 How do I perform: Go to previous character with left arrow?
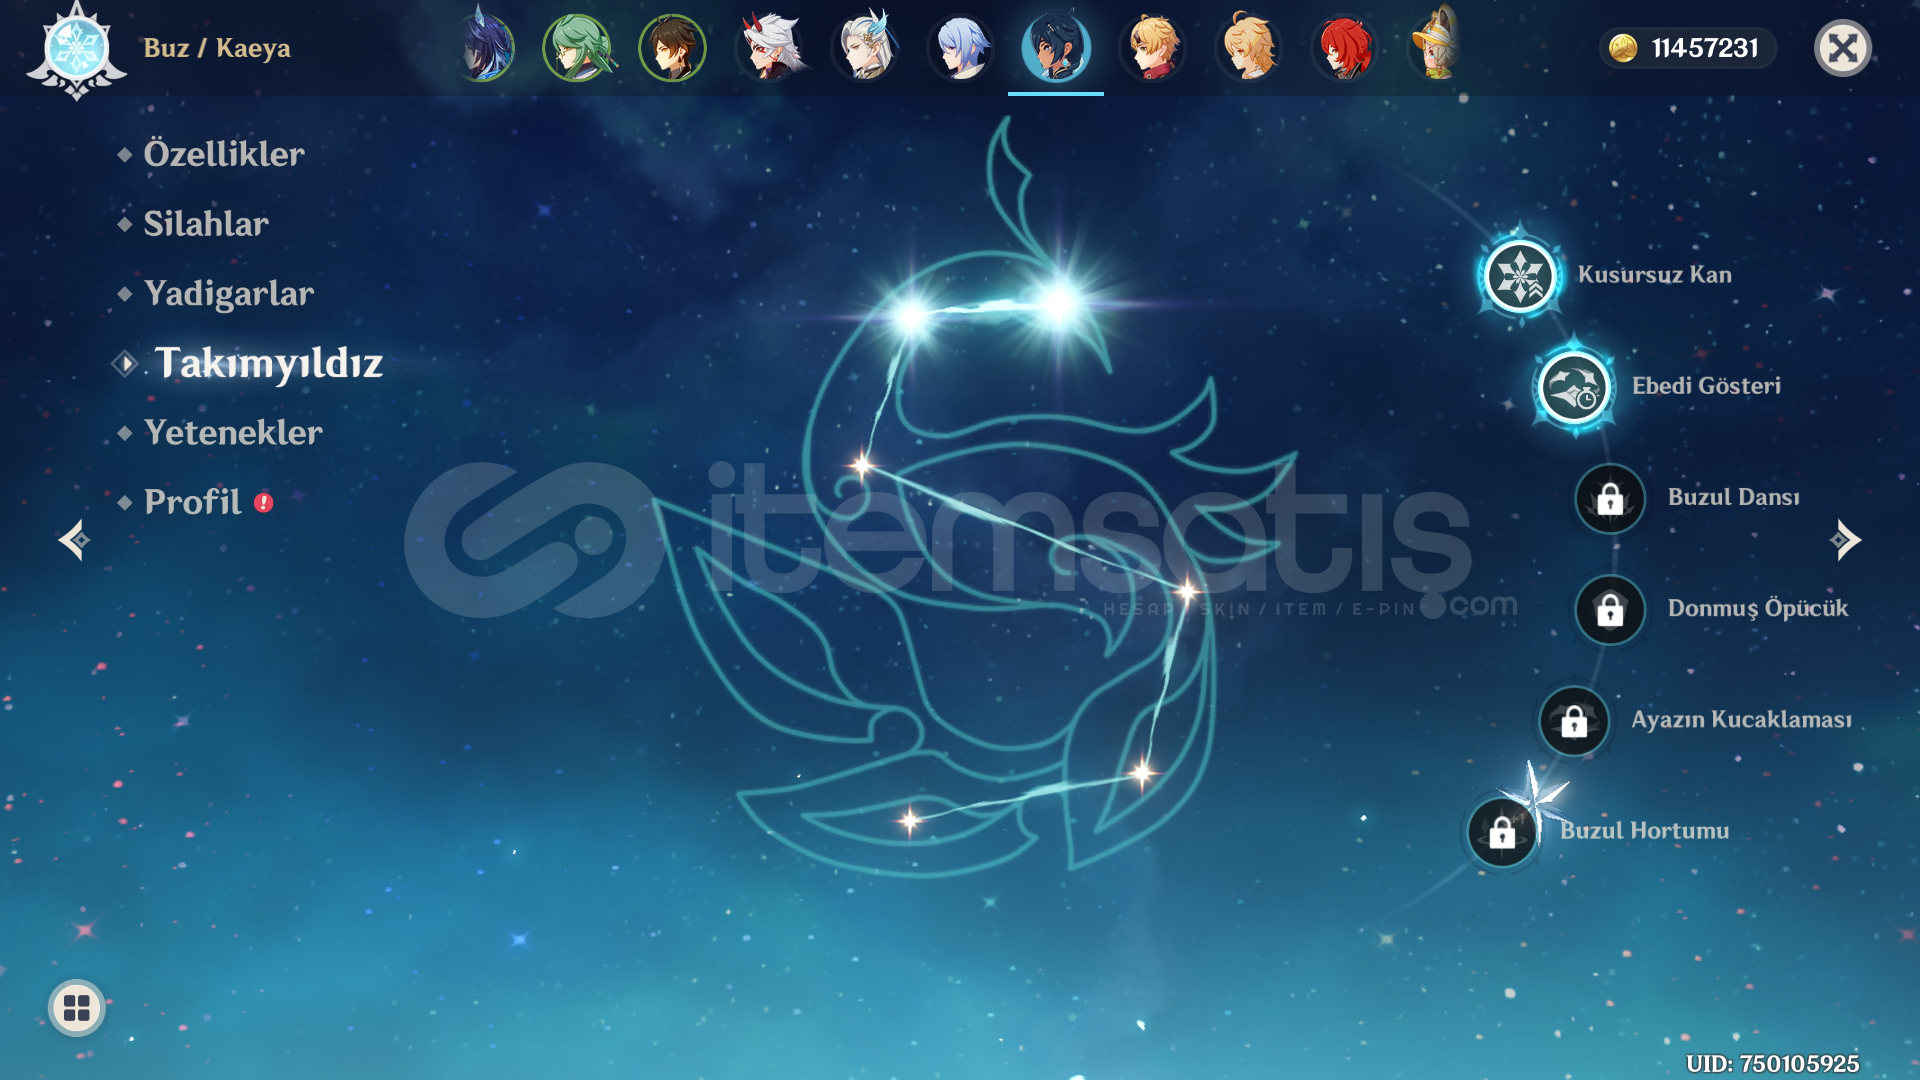pos(74,540)
